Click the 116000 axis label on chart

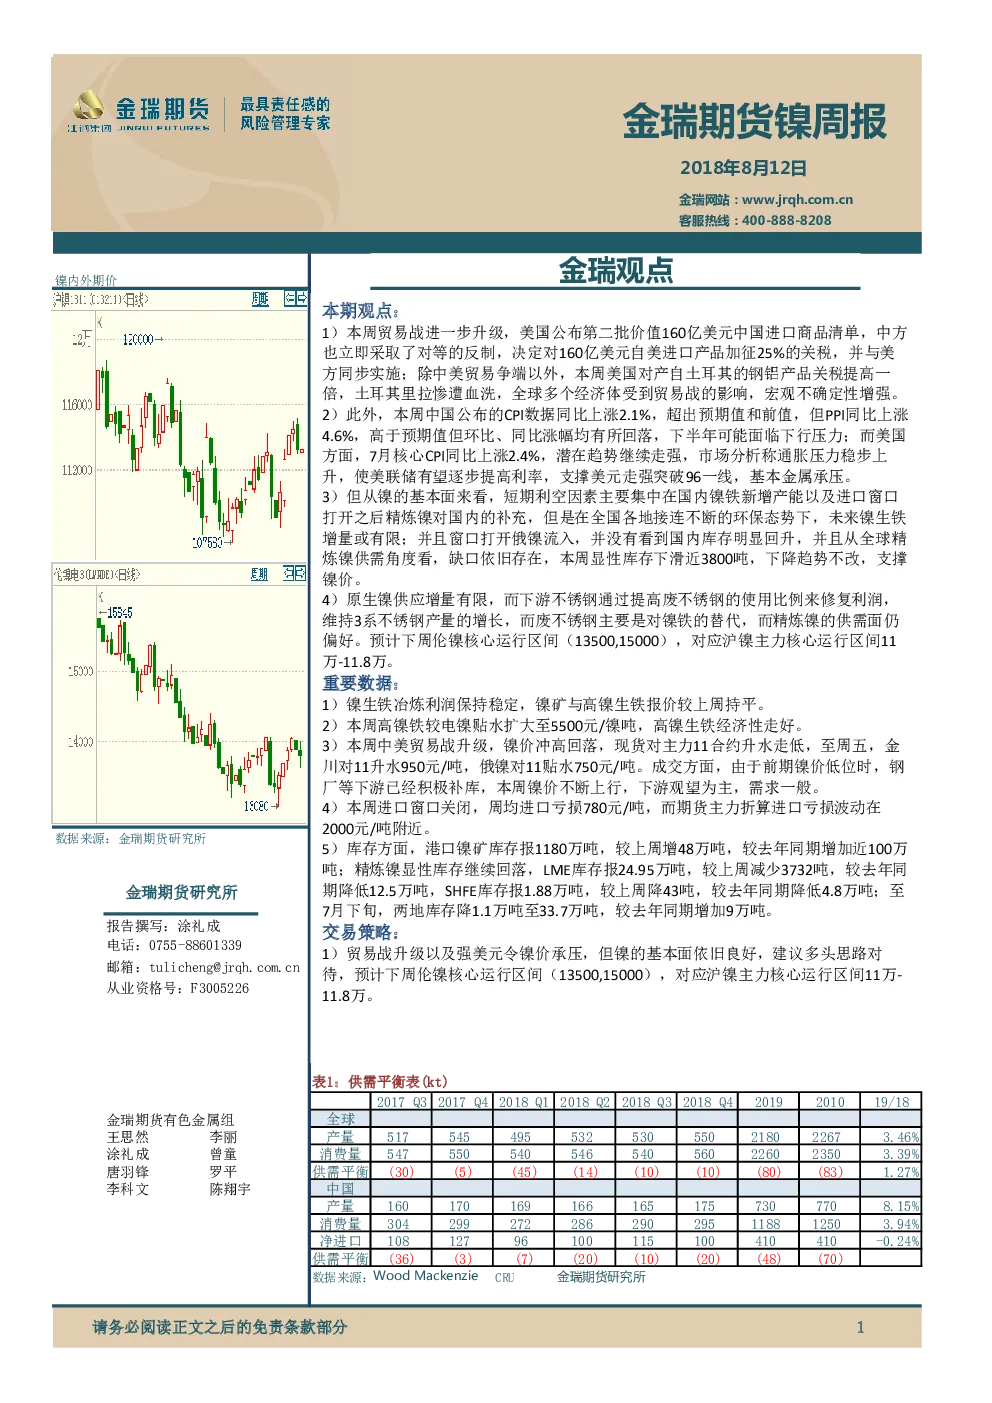point(77,405)
